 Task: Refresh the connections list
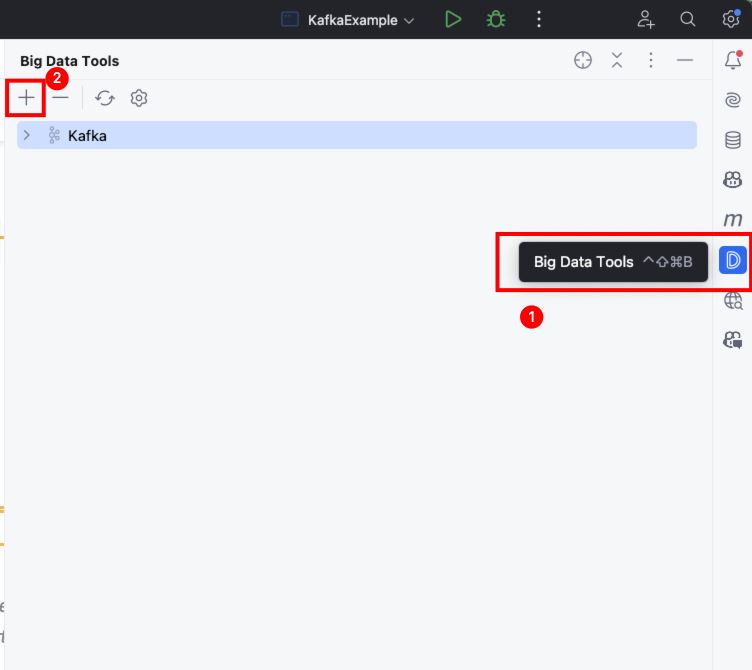105,98
